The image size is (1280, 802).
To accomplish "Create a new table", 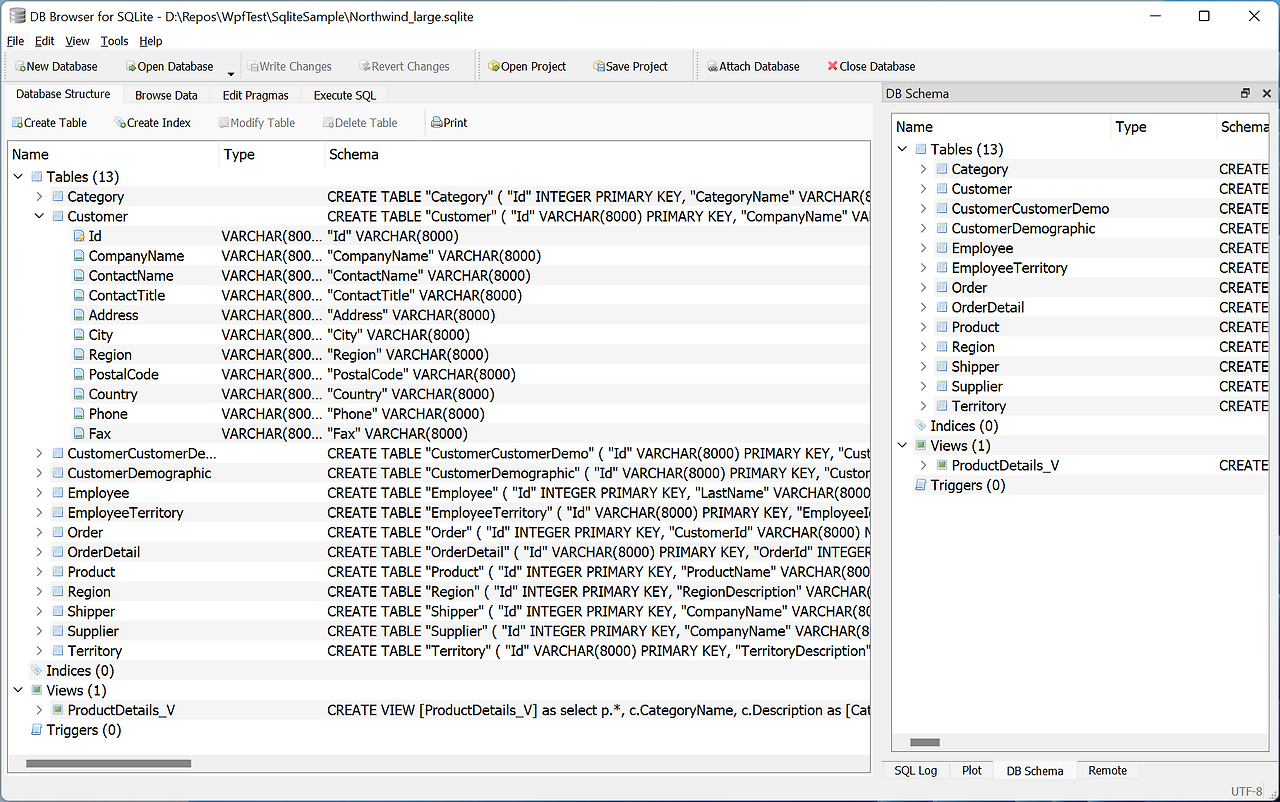I will (x=50, y=122).
